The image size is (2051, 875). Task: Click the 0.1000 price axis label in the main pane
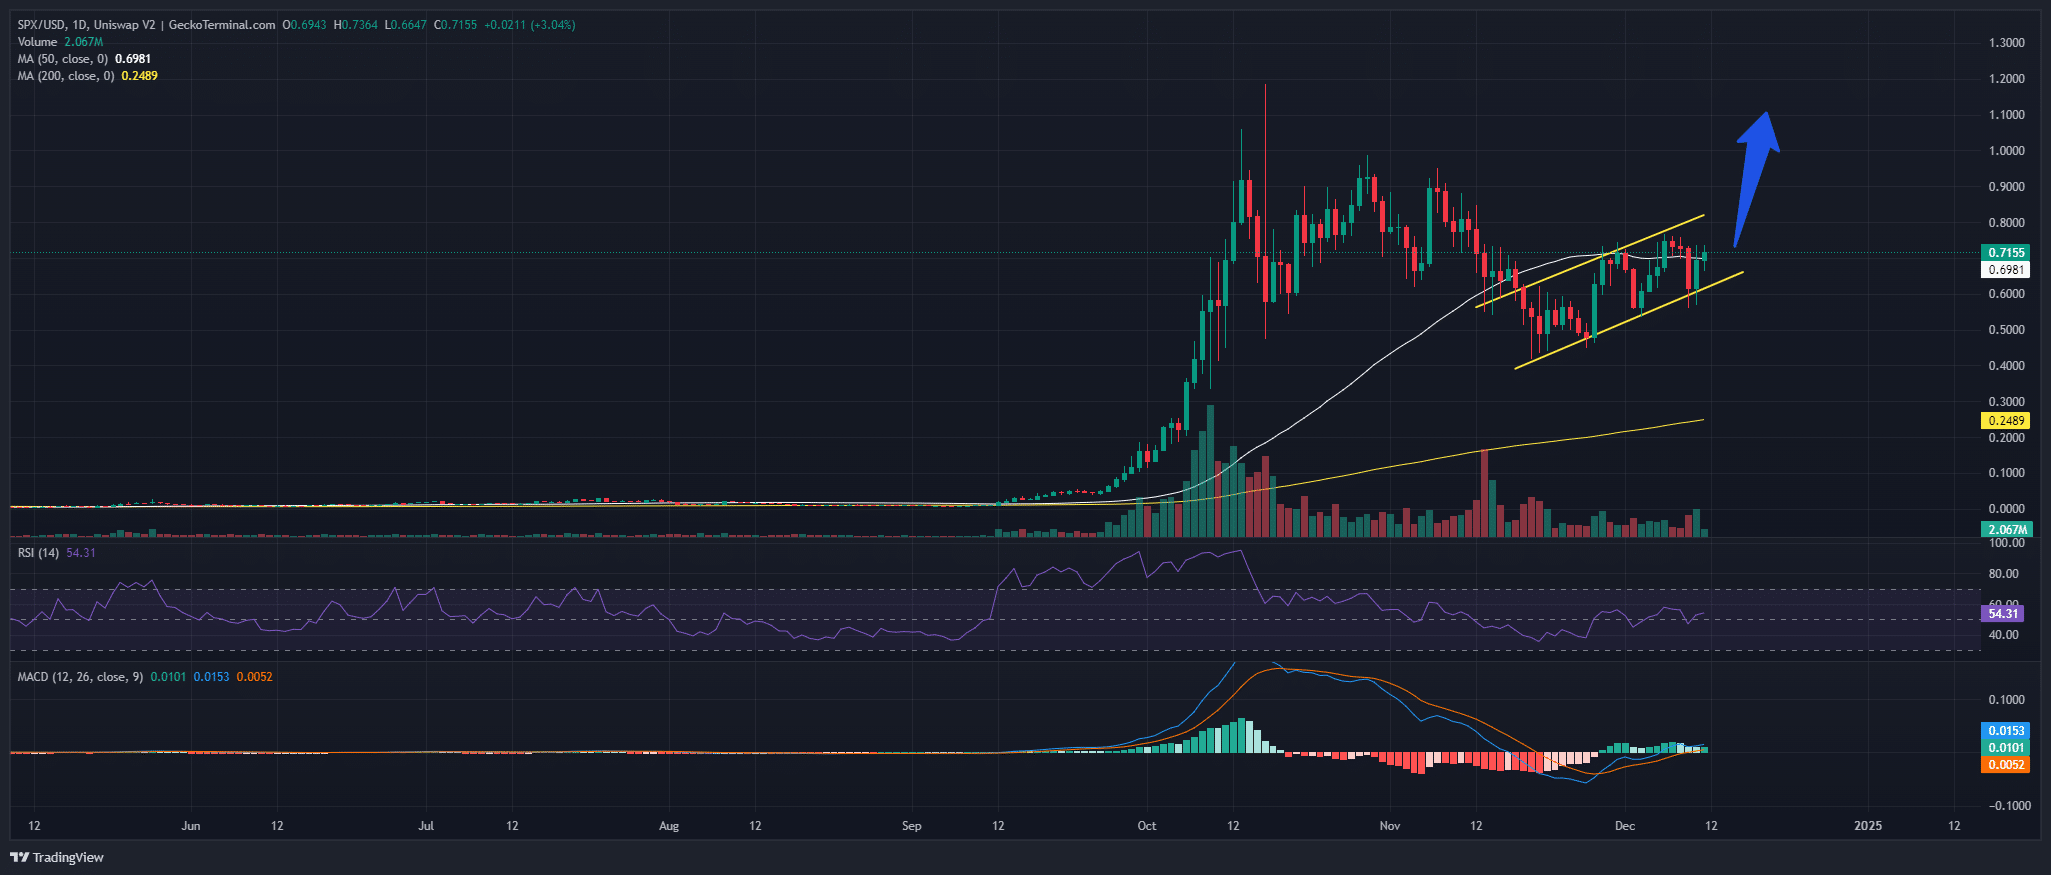[x=2007, y=473]
